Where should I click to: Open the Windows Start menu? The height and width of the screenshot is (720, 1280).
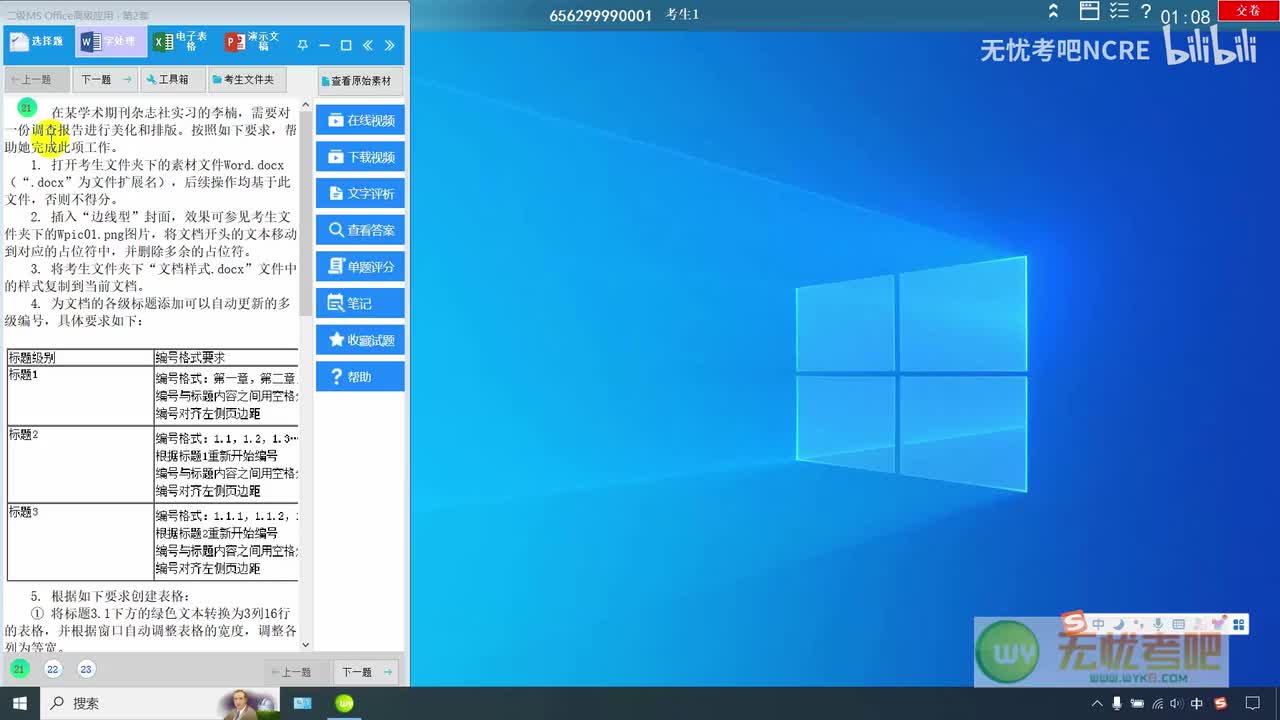(x=20, y=703)
